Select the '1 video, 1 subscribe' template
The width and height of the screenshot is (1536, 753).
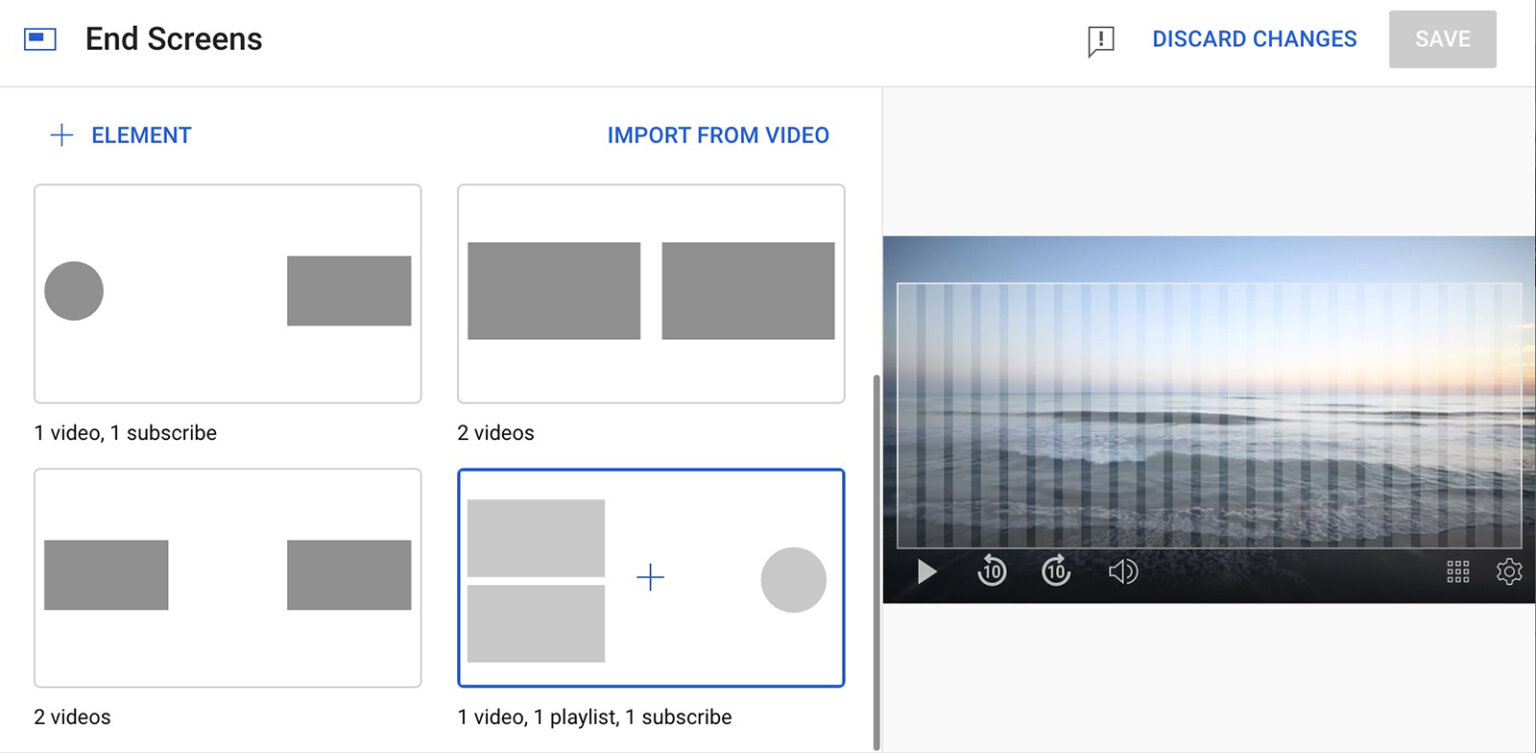(227, 292)
